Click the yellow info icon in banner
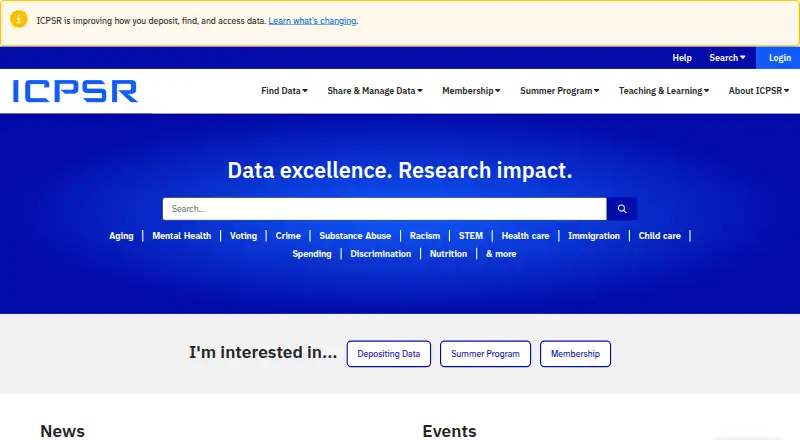The image size is (800, 440). (19, 19)
